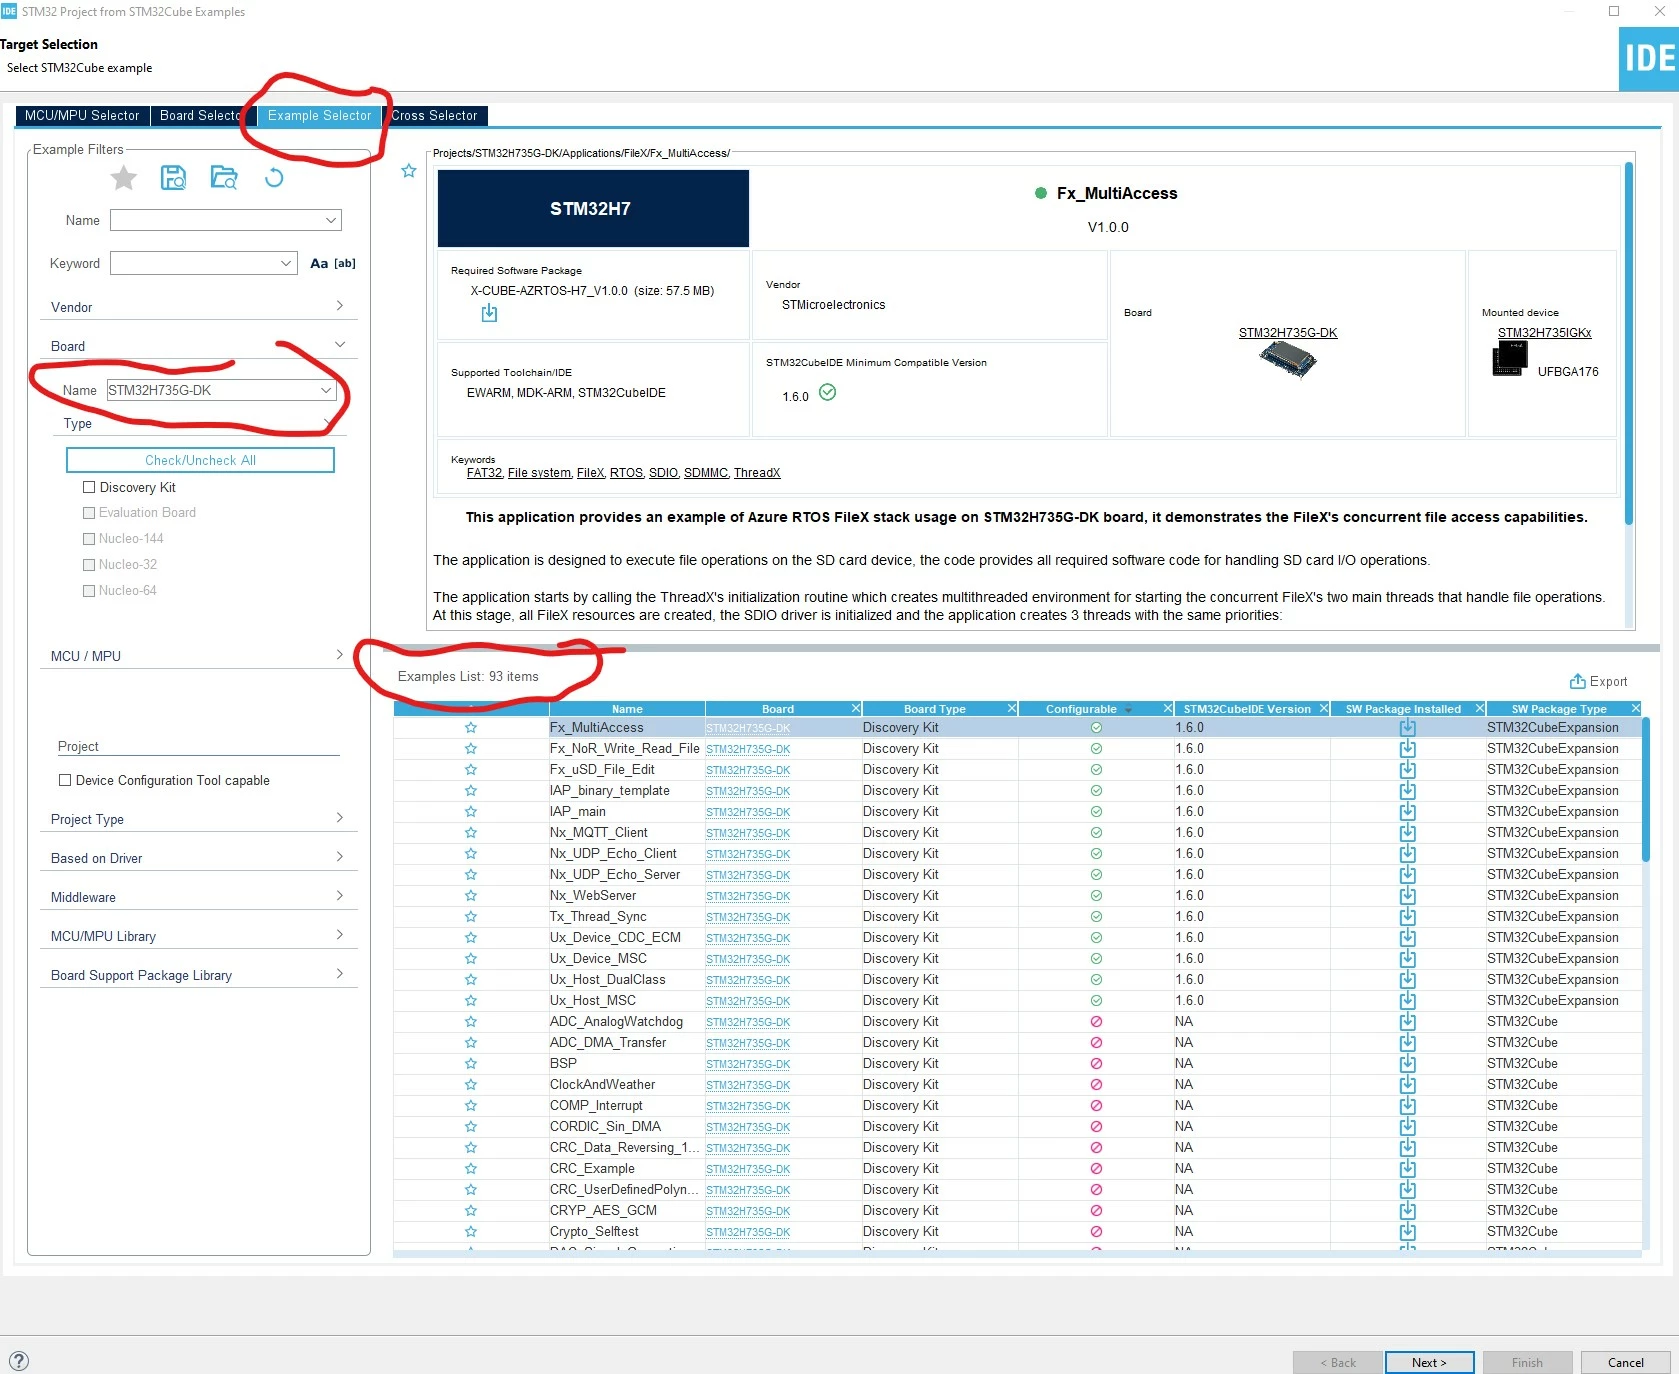Open the STM32H735IGKx mounted device link
This screenshot has height=1374, width=1679.
coord(1544,333)
